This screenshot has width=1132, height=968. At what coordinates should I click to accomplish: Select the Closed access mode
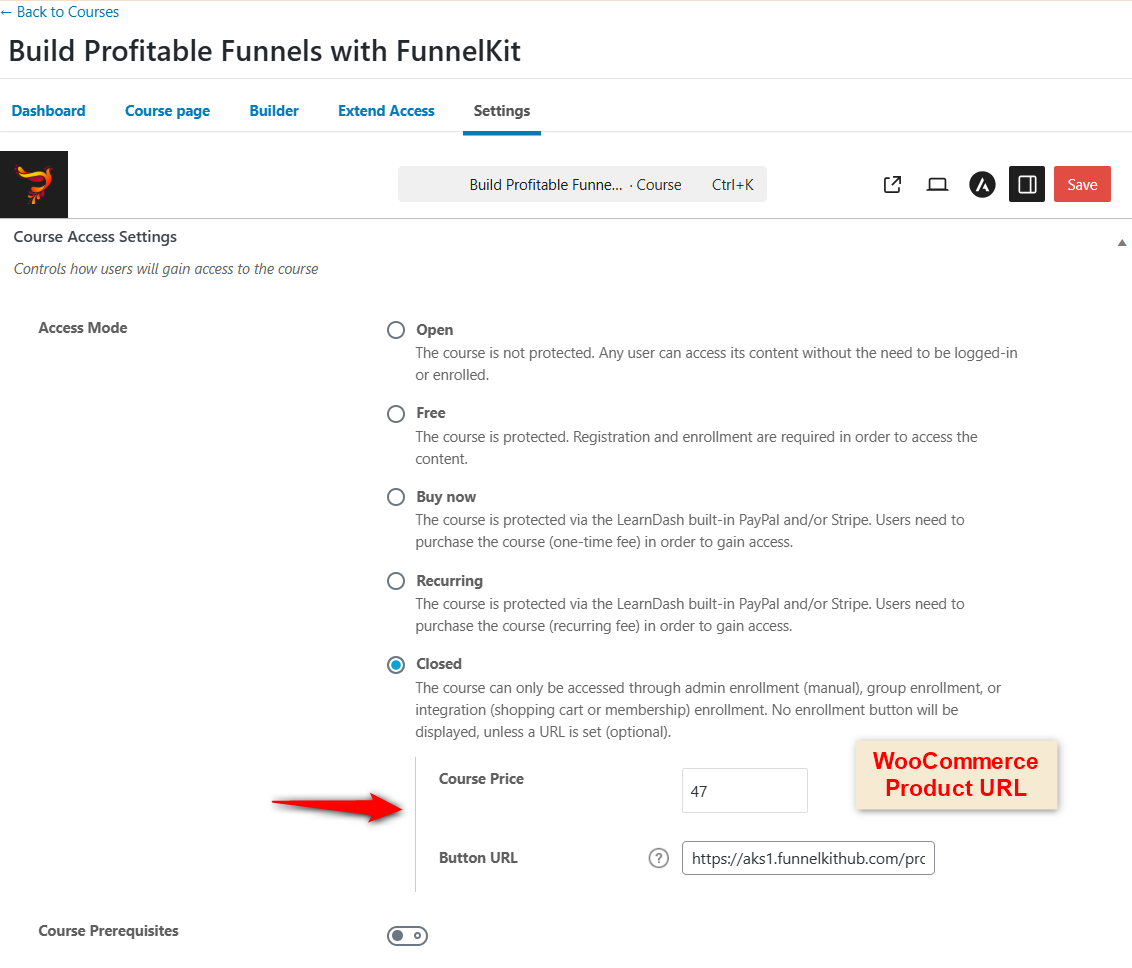coord(396,664)
